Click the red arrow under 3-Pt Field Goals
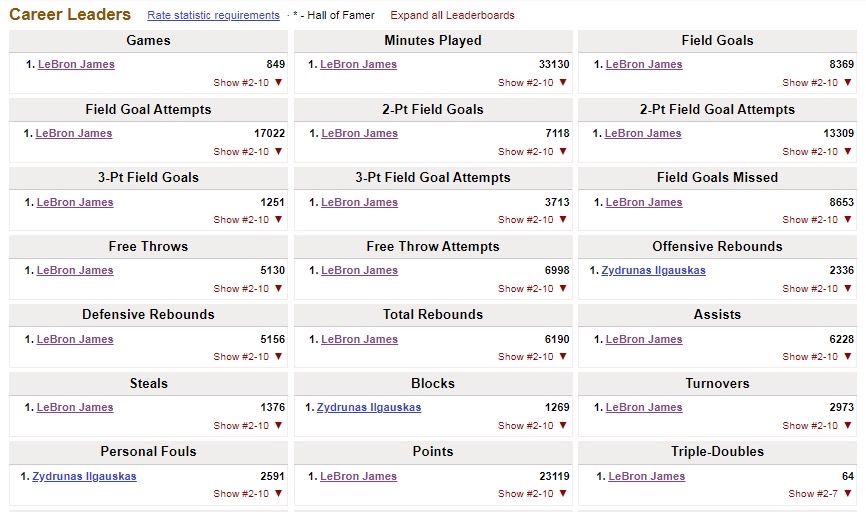Screen dimensions: 866x512 point(279,220)
